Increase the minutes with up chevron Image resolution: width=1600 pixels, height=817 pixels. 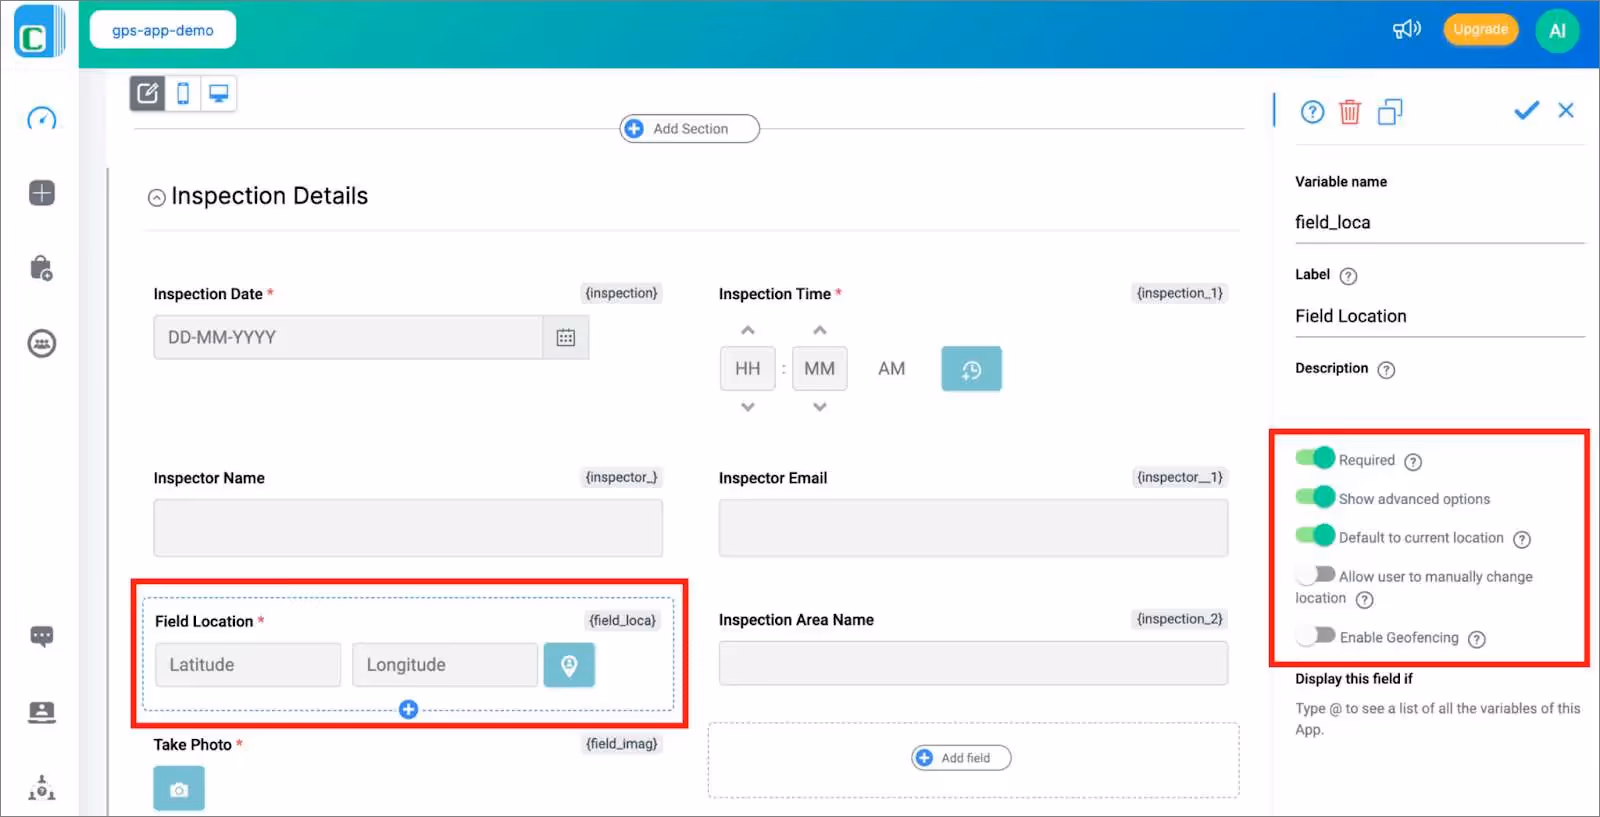pyautogui.click(x=820, y=330)
